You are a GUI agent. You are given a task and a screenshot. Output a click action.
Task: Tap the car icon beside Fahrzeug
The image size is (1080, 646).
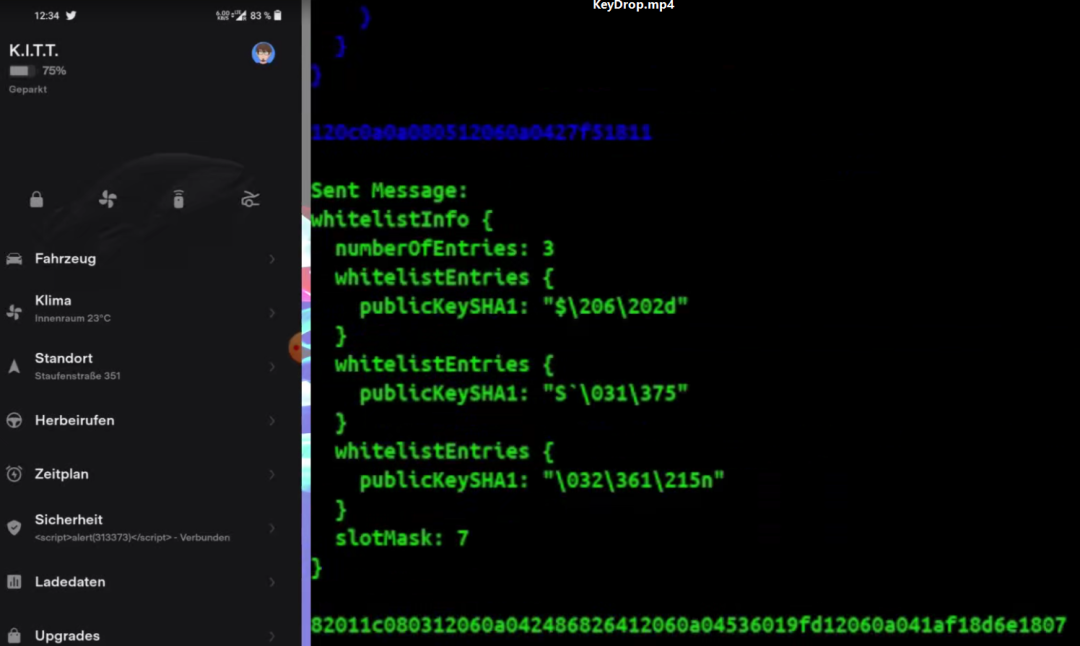pyautogui.click(x=14, y=259)
